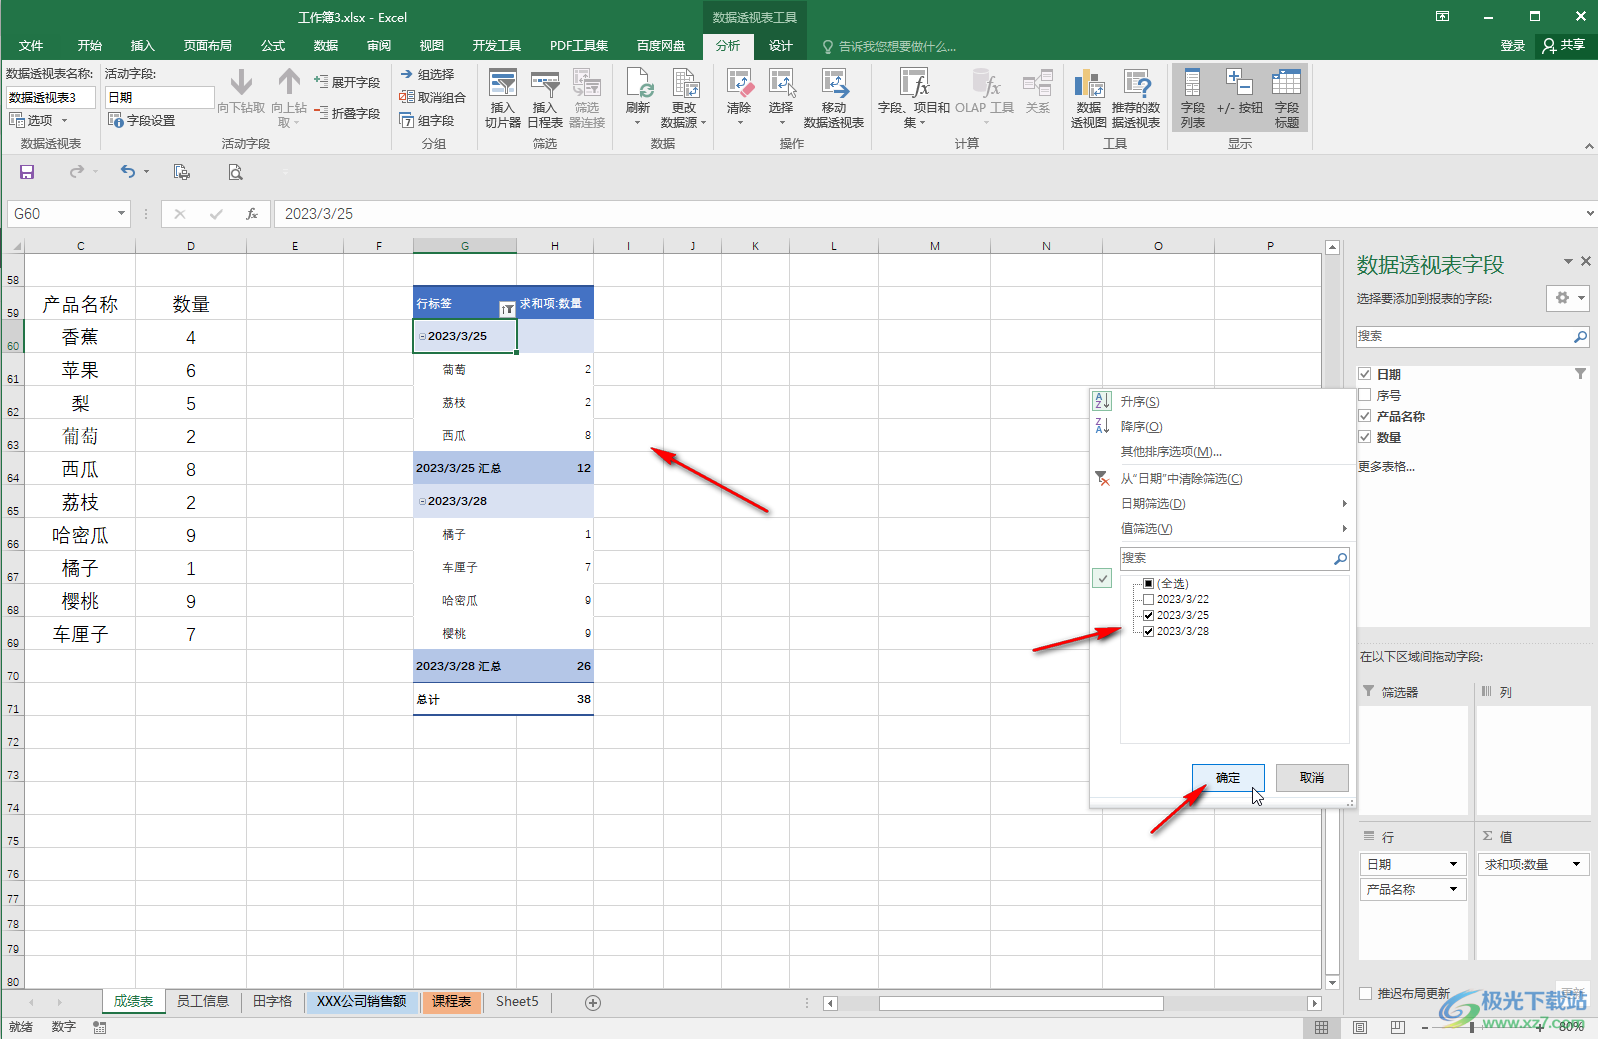Collapse the 2023/3/28 group in pivot table
The width and height of the screenshot is (1598, 1039).
point(422,501)
